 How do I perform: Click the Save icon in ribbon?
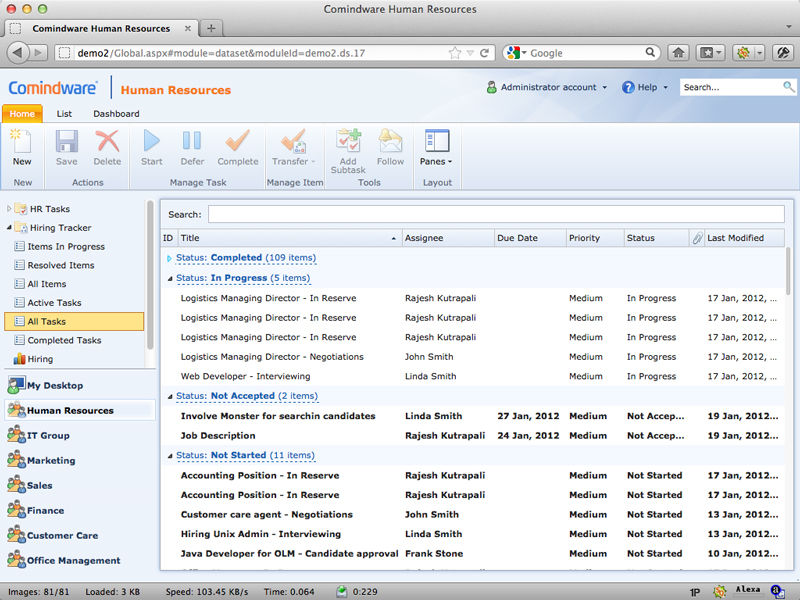pyautogui.click(x=66, y=142)
